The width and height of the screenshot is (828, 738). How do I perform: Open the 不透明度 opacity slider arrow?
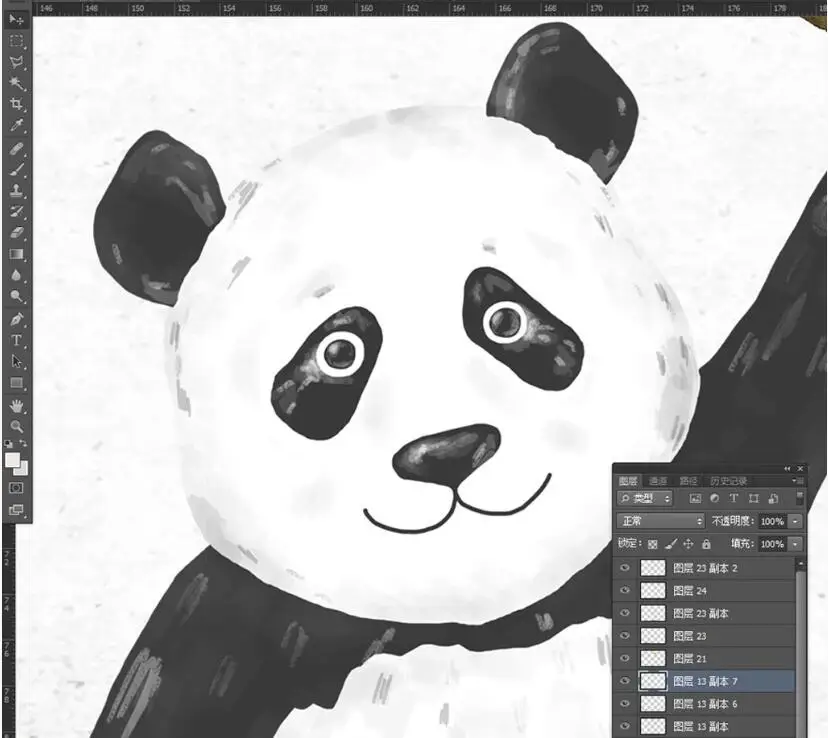click(x=795, y=522)
